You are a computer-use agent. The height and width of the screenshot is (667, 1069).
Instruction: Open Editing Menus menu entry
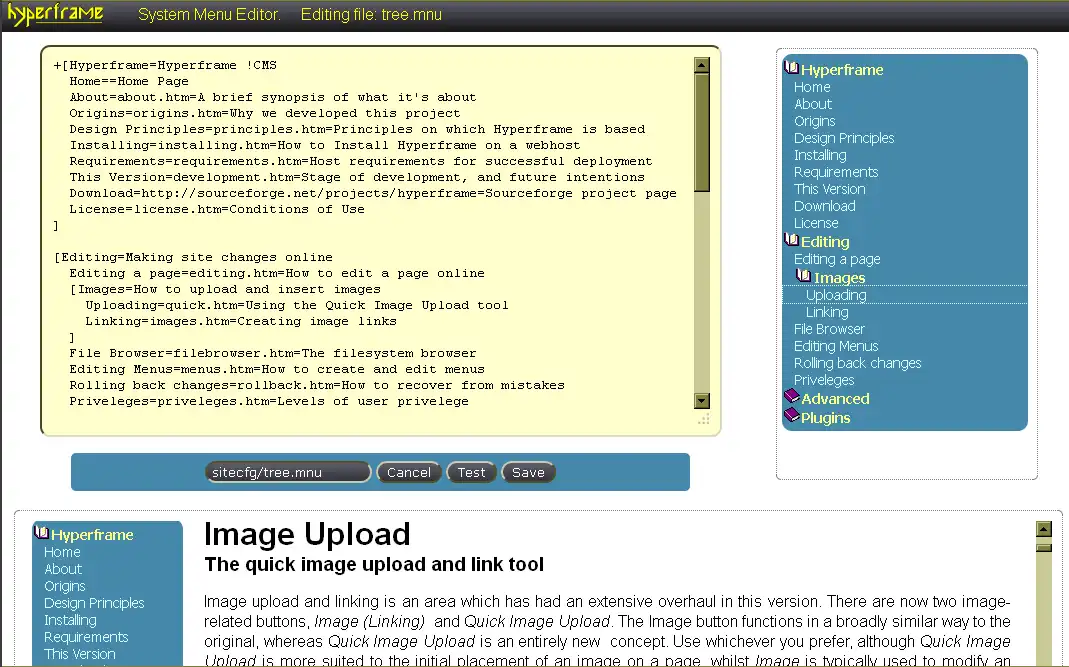[836, 346]
